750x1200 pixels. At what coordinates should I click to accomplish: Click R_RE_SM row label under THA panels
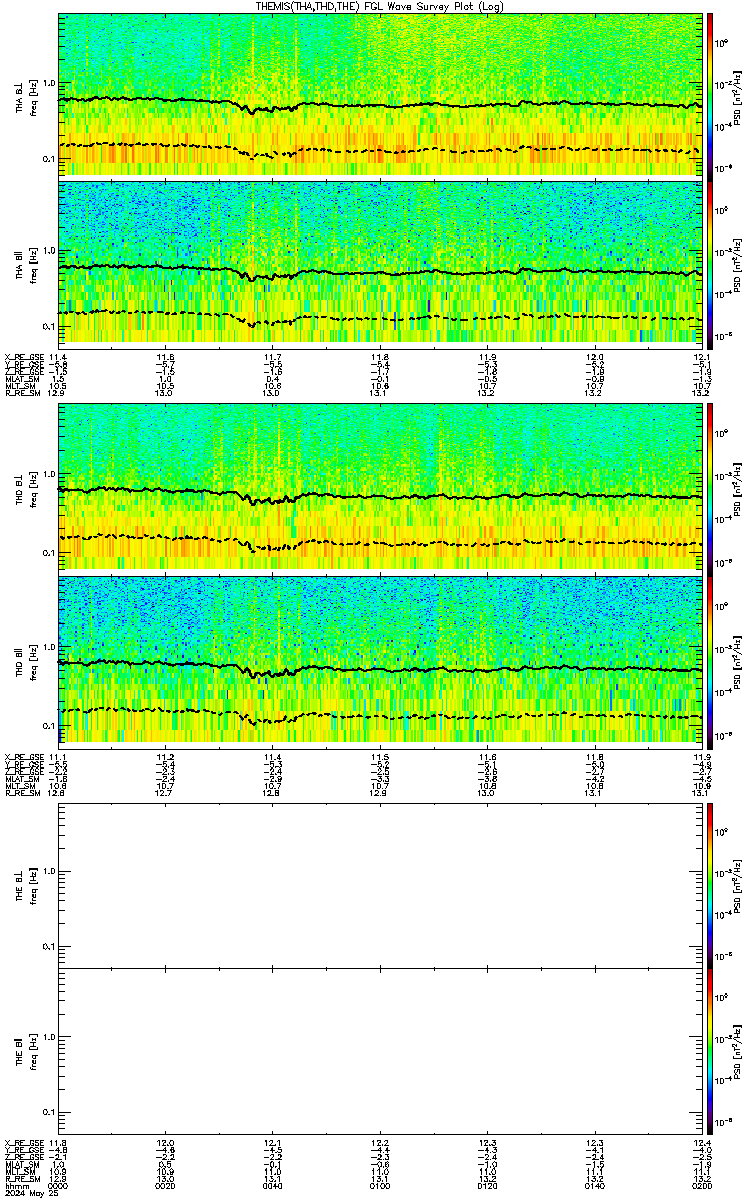[x=21, y=393]
